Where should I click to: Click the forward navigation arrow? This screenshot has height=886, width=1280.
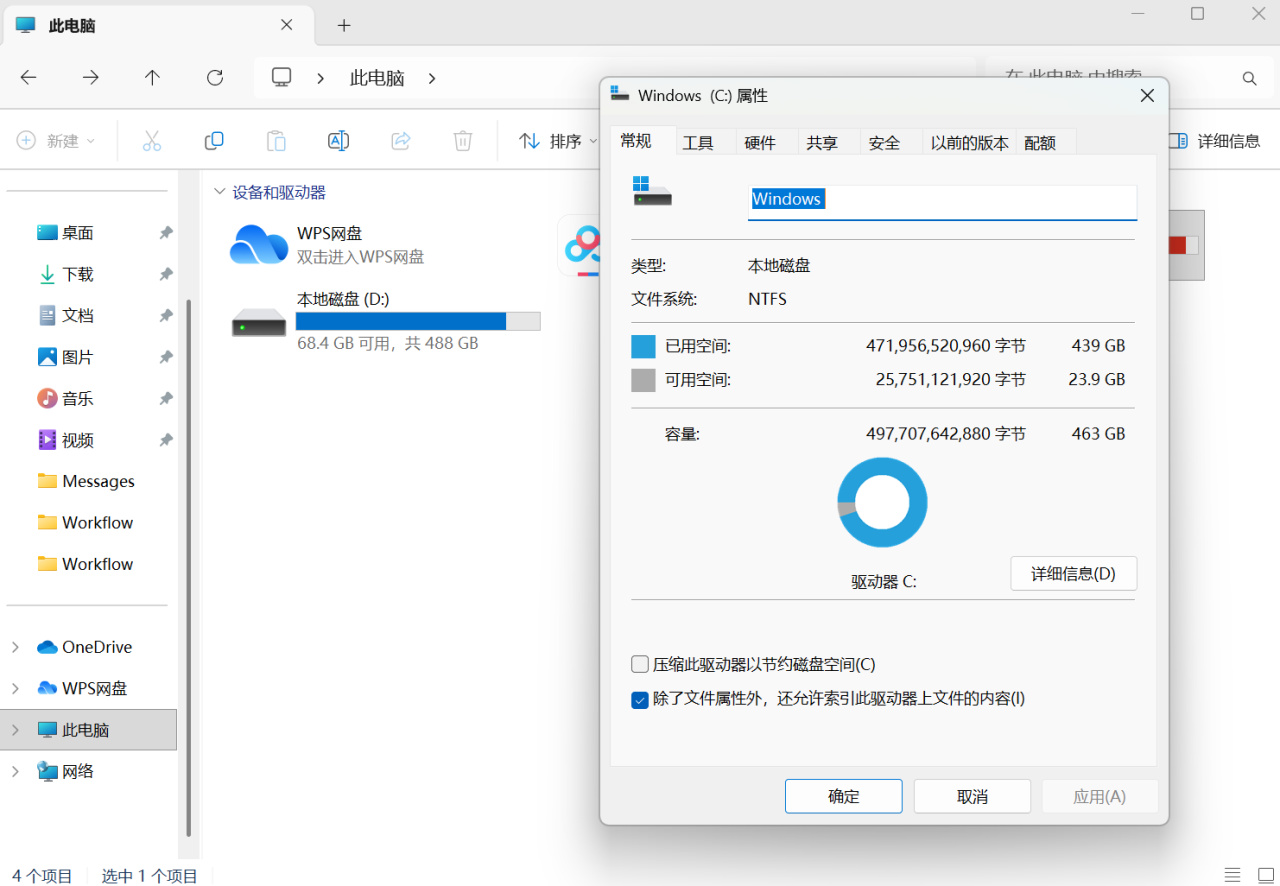click(x=91, y=77)
